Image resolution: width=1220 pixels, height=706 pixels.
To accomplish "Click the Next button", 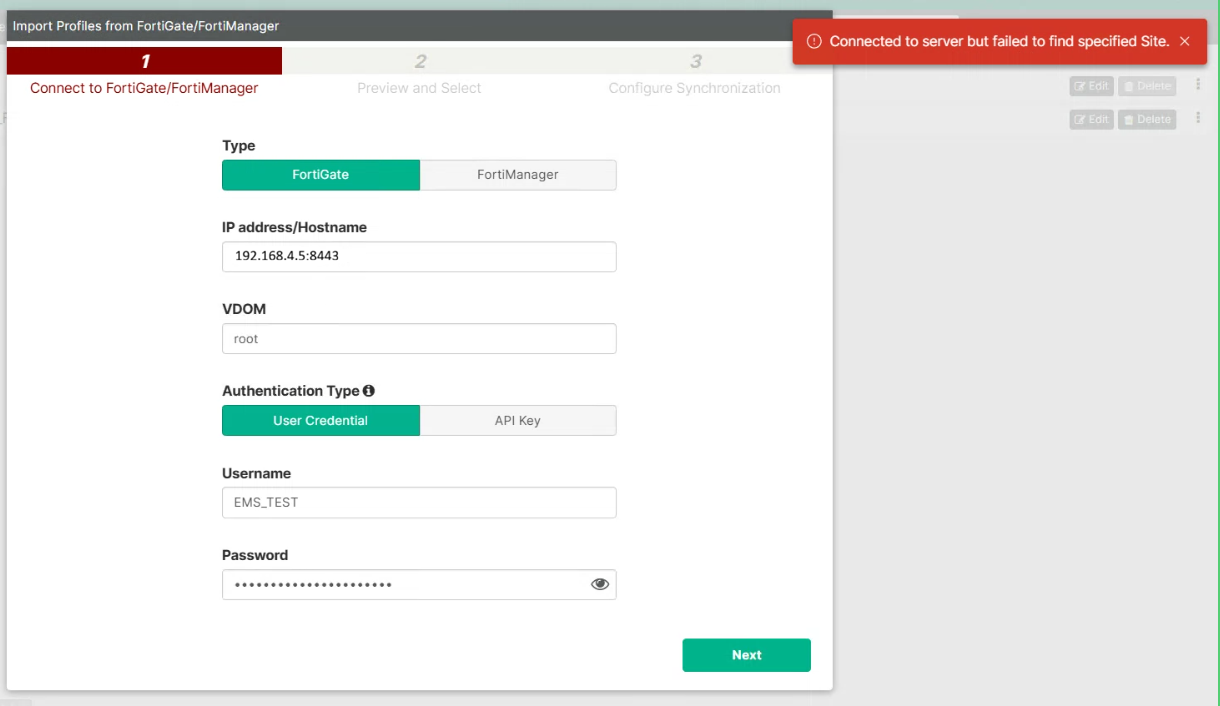I will [747, 655].
